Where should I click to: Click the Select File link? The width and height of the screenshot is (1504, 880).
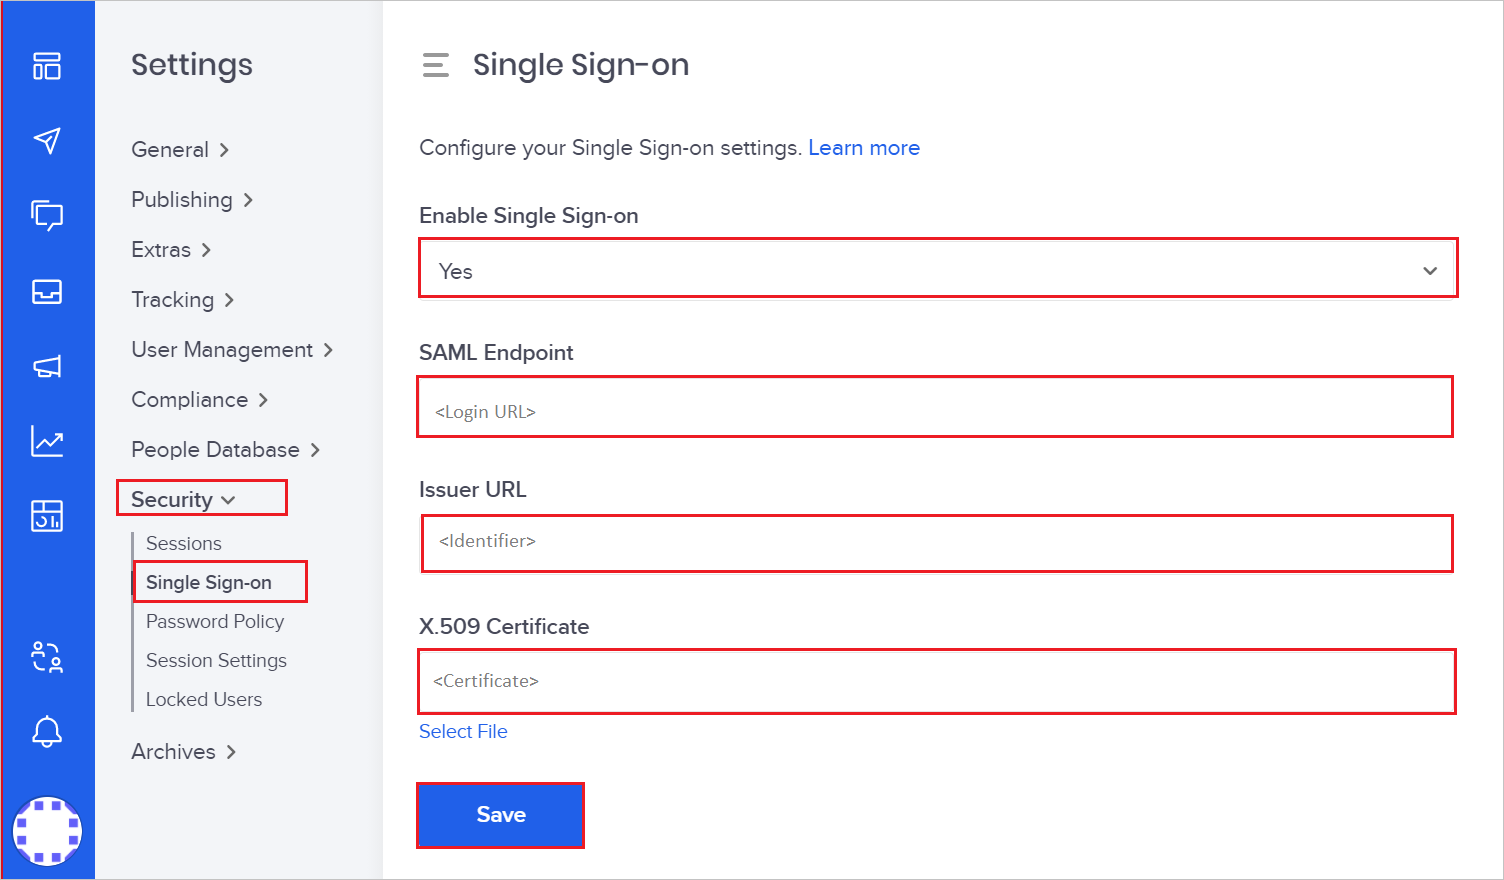pos(463,732)
